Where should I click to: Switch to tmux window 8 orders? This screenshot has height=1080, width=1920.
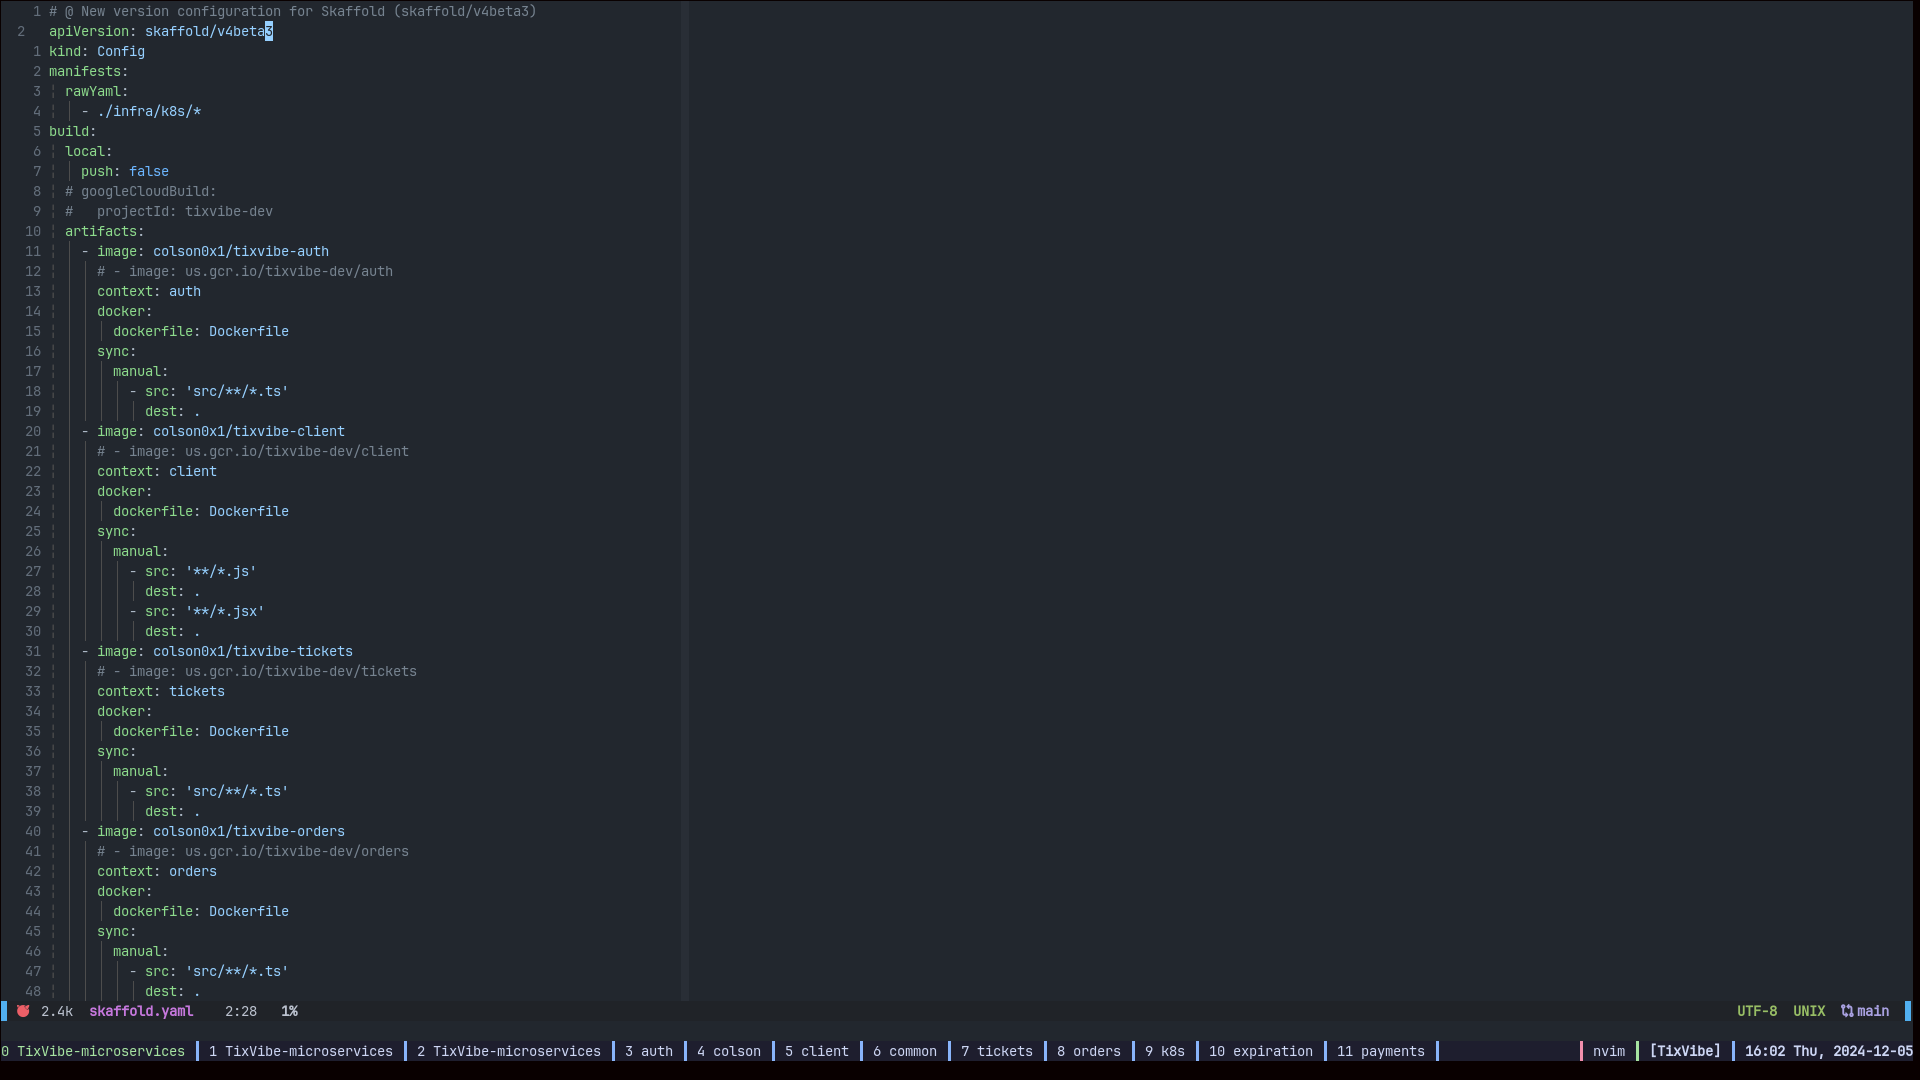1088,1051
